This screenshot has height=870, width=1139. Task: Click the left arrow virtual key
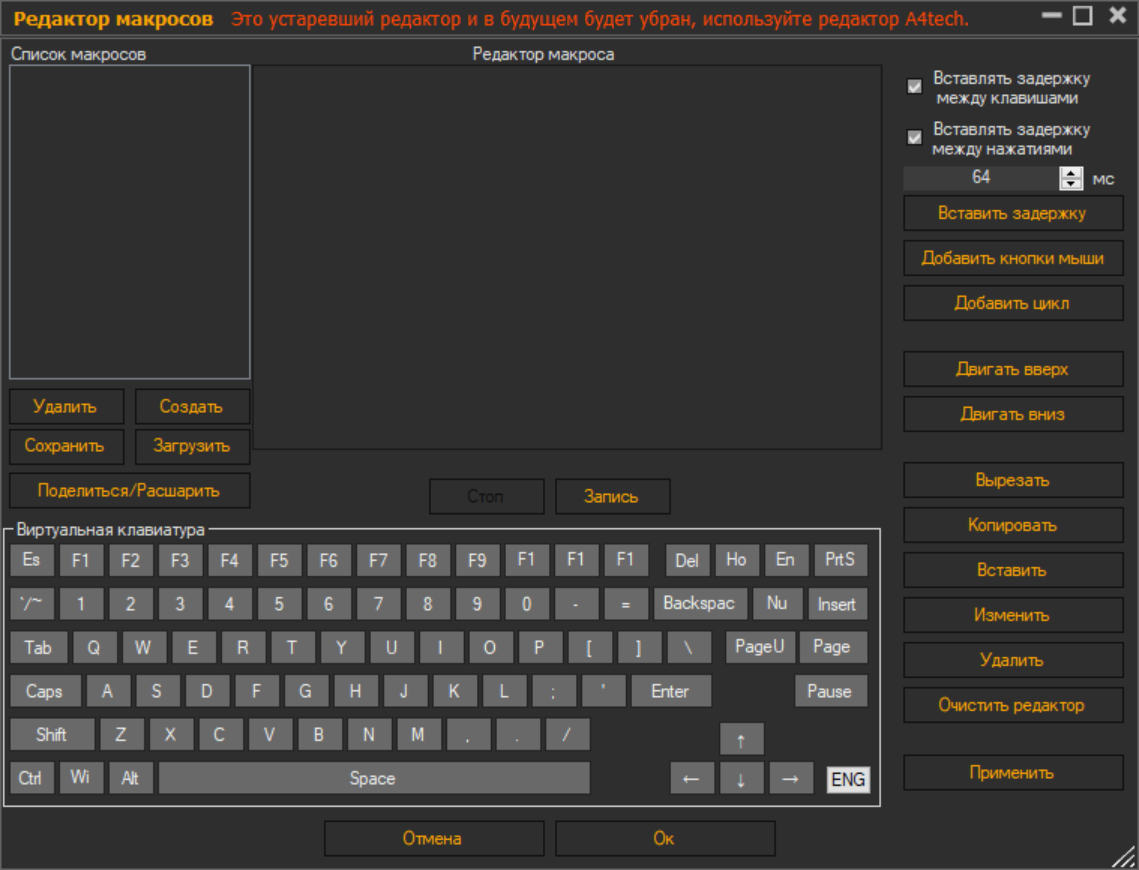[x=692, y=778]
